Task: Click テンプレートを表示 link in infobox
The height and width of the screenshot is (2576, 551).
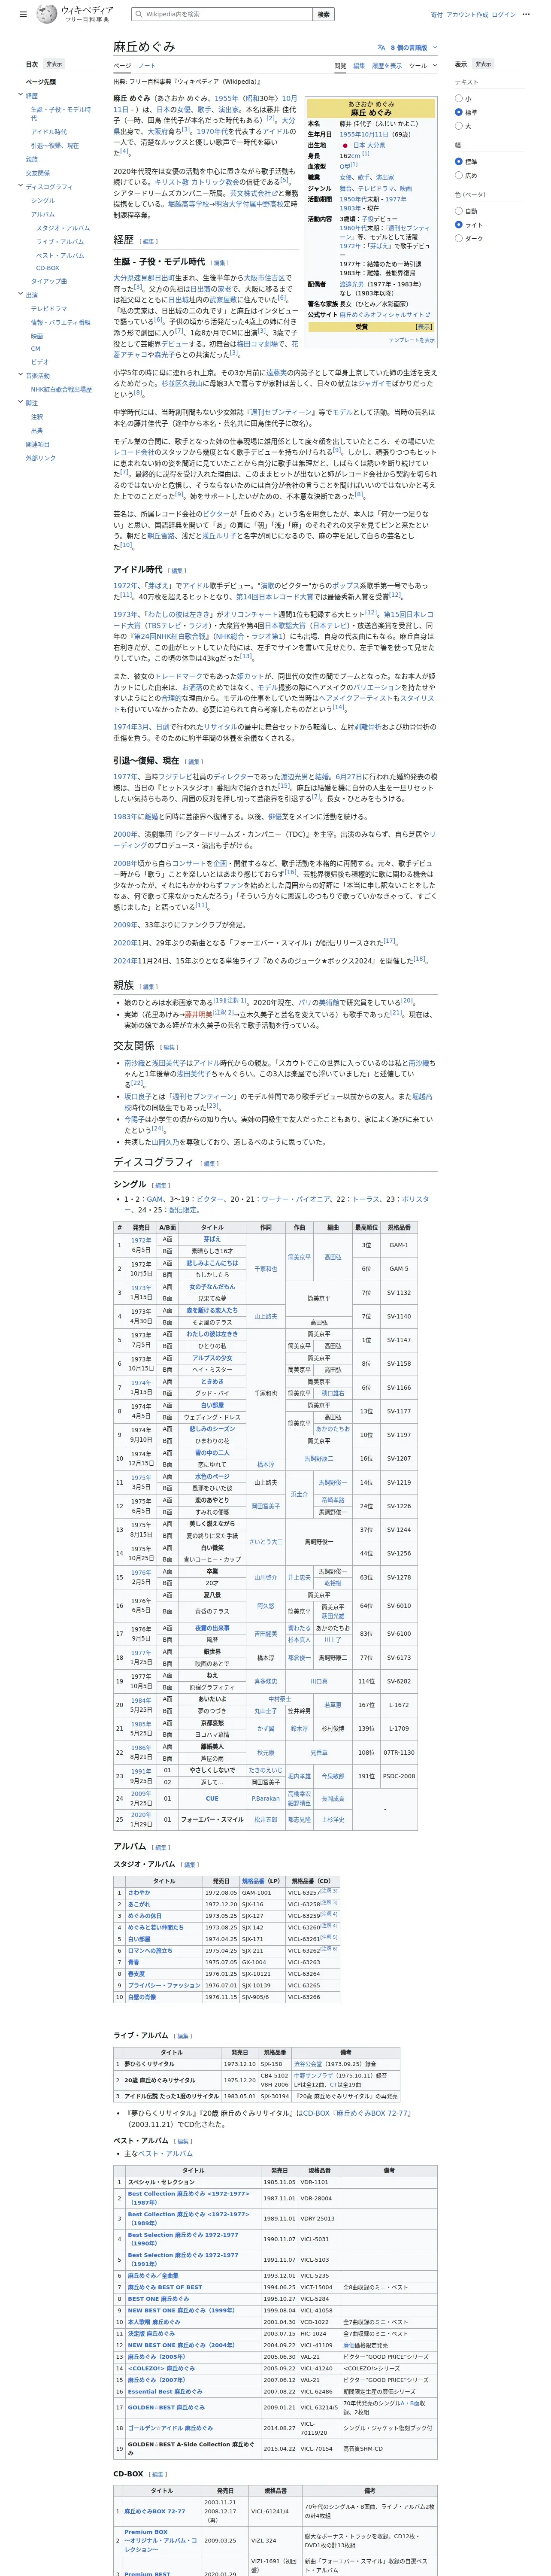Action: (411, 340)
